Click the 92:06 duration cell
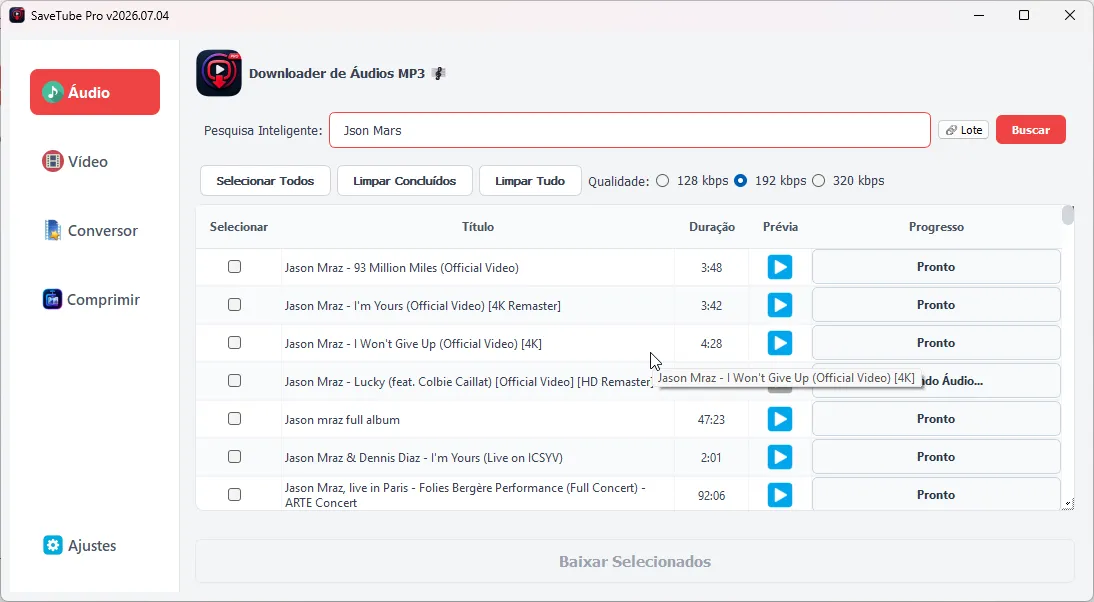This screenshot has width=1094, height=602. coord(711,496)
